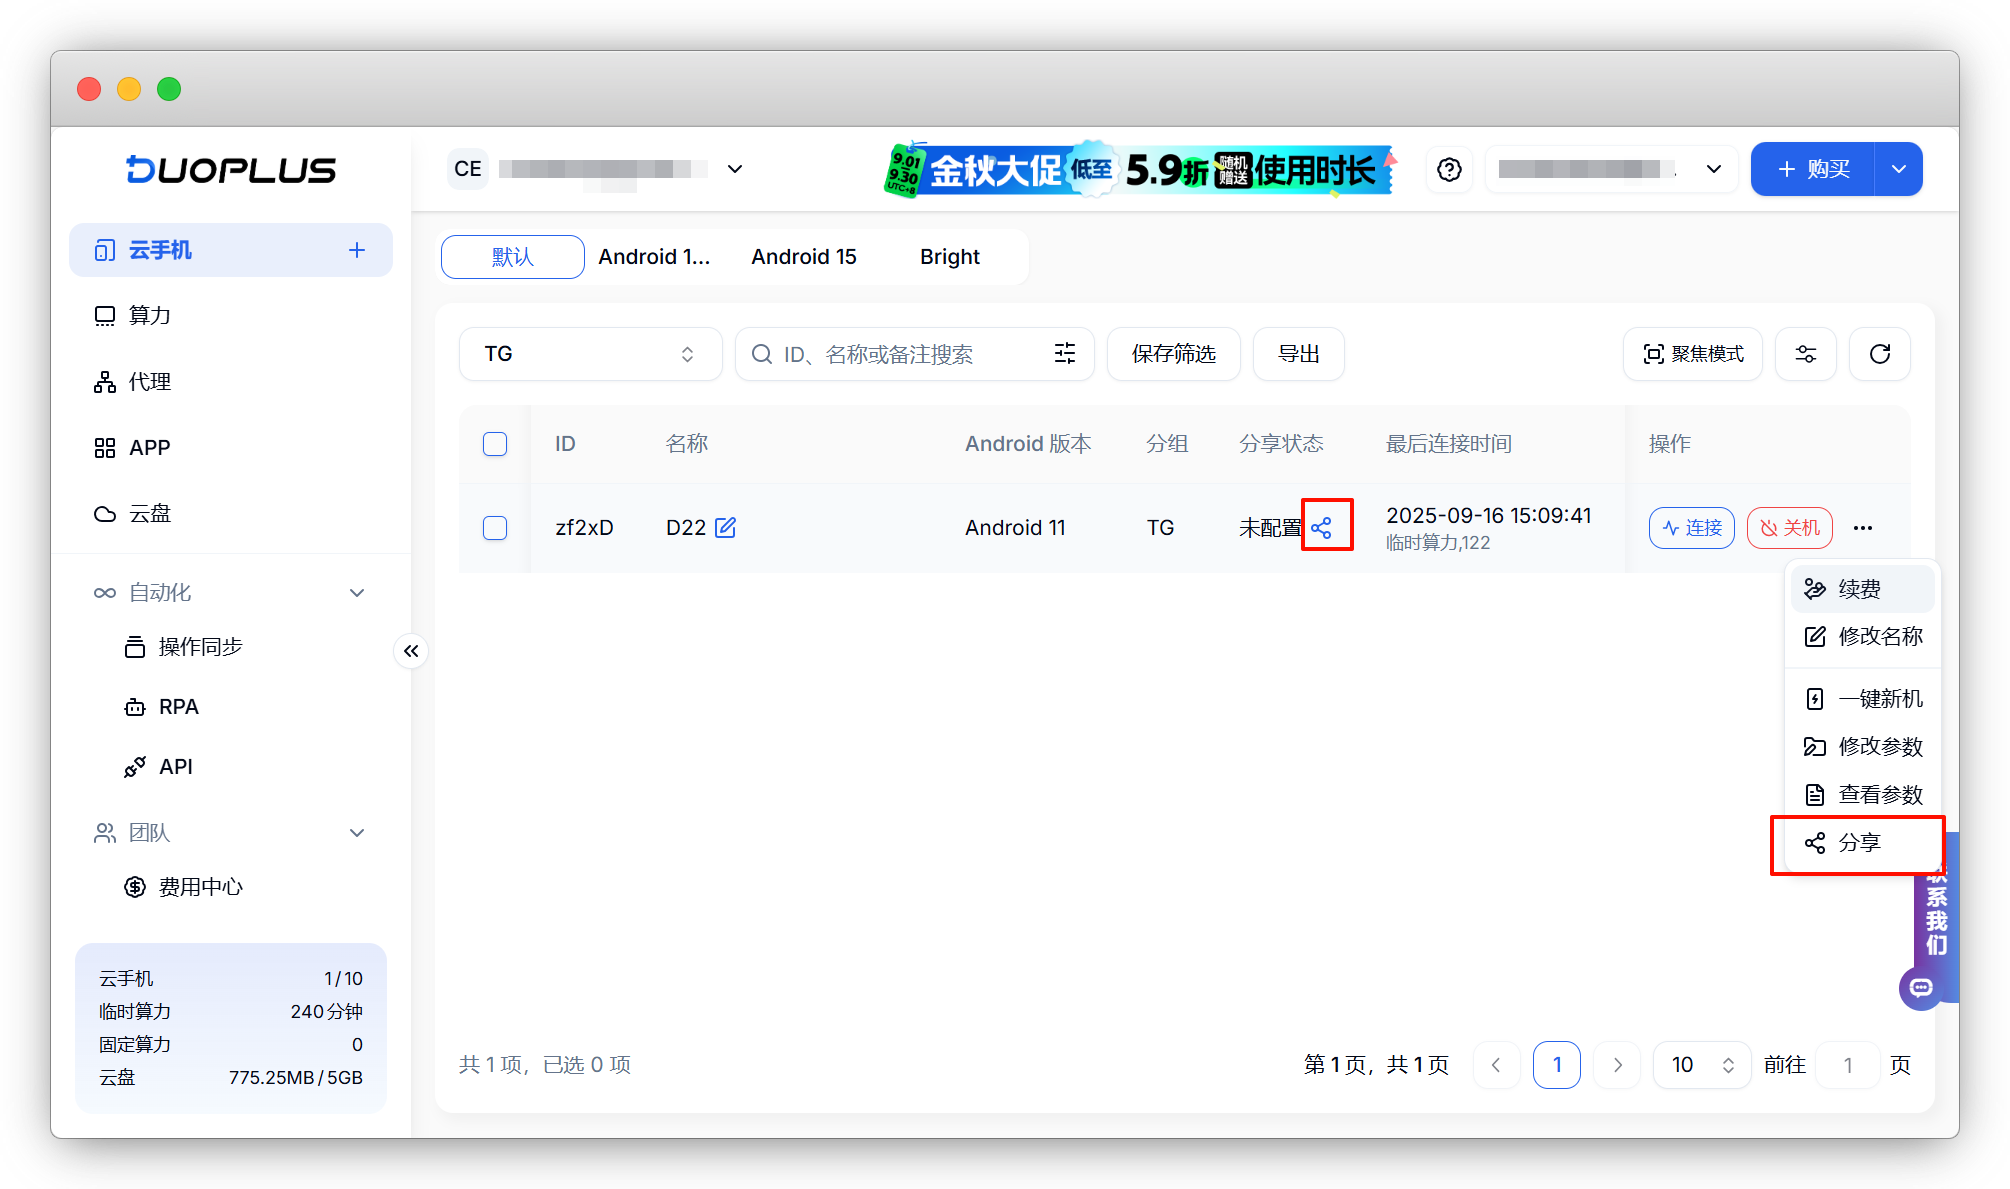Click the refresh icon button
Viewport: 2010px width, 1189px height.
(x=1879, y=354)
